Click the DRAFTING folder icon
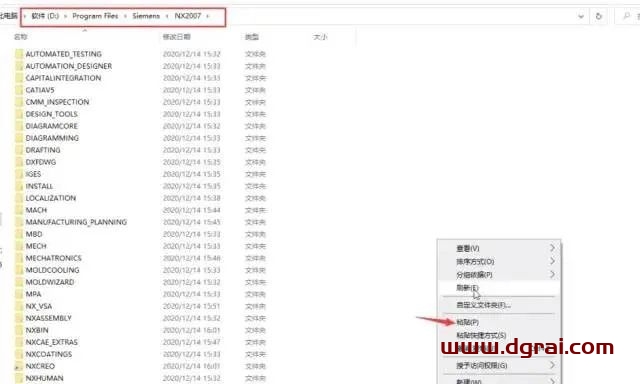 [x=19, y=150]
